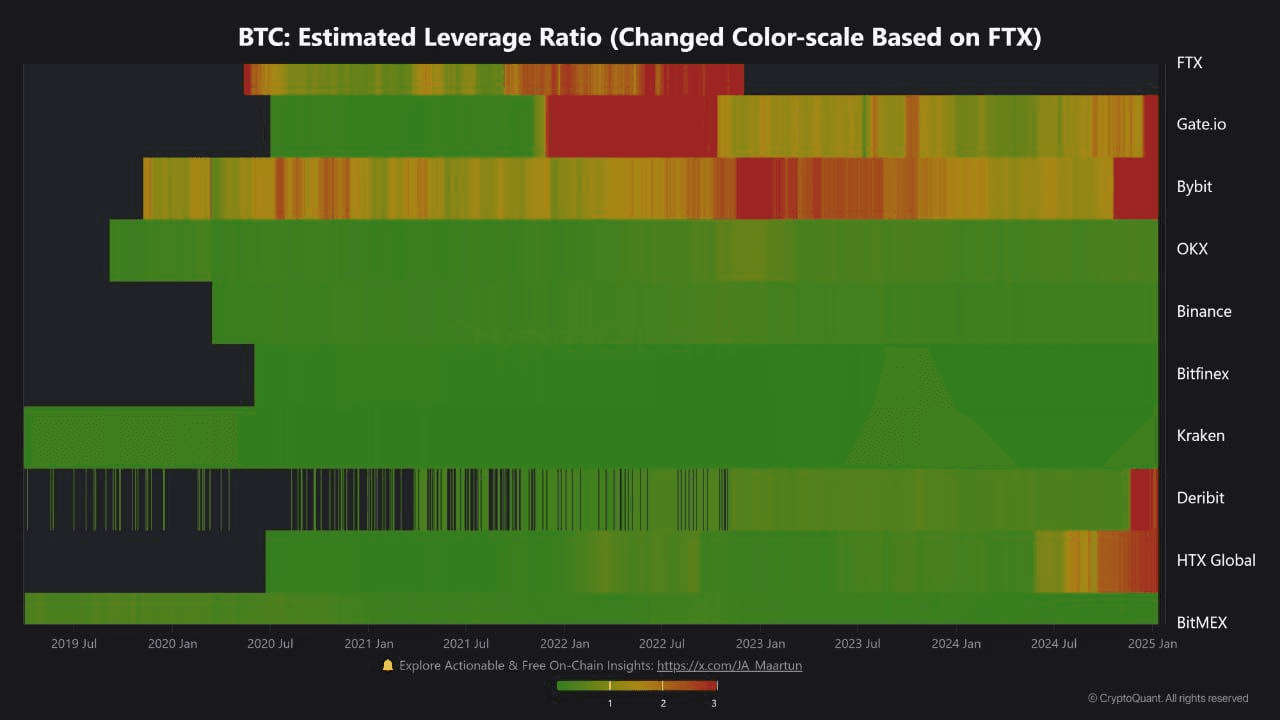Select the OKX exchange label
The width and height of the screenshot is (1280, 720).
[1192, 249]
